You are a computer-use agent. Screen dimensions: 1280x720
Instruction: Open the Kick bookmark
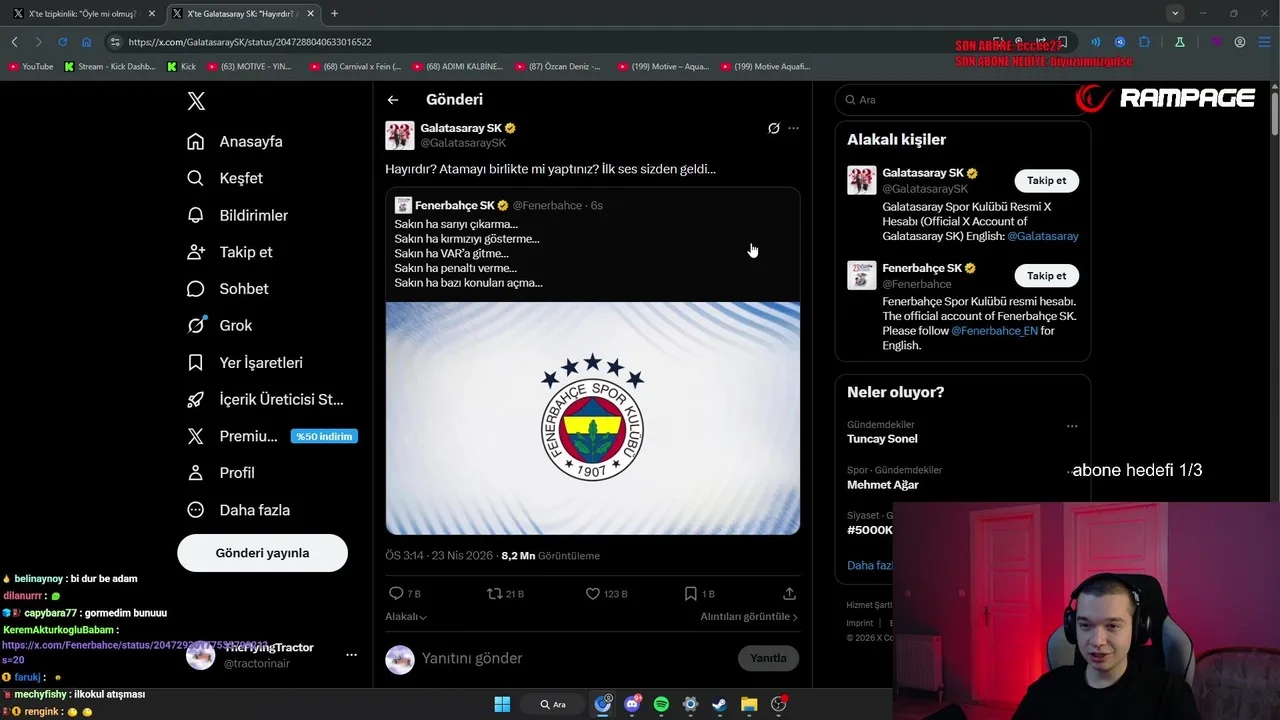181,67
